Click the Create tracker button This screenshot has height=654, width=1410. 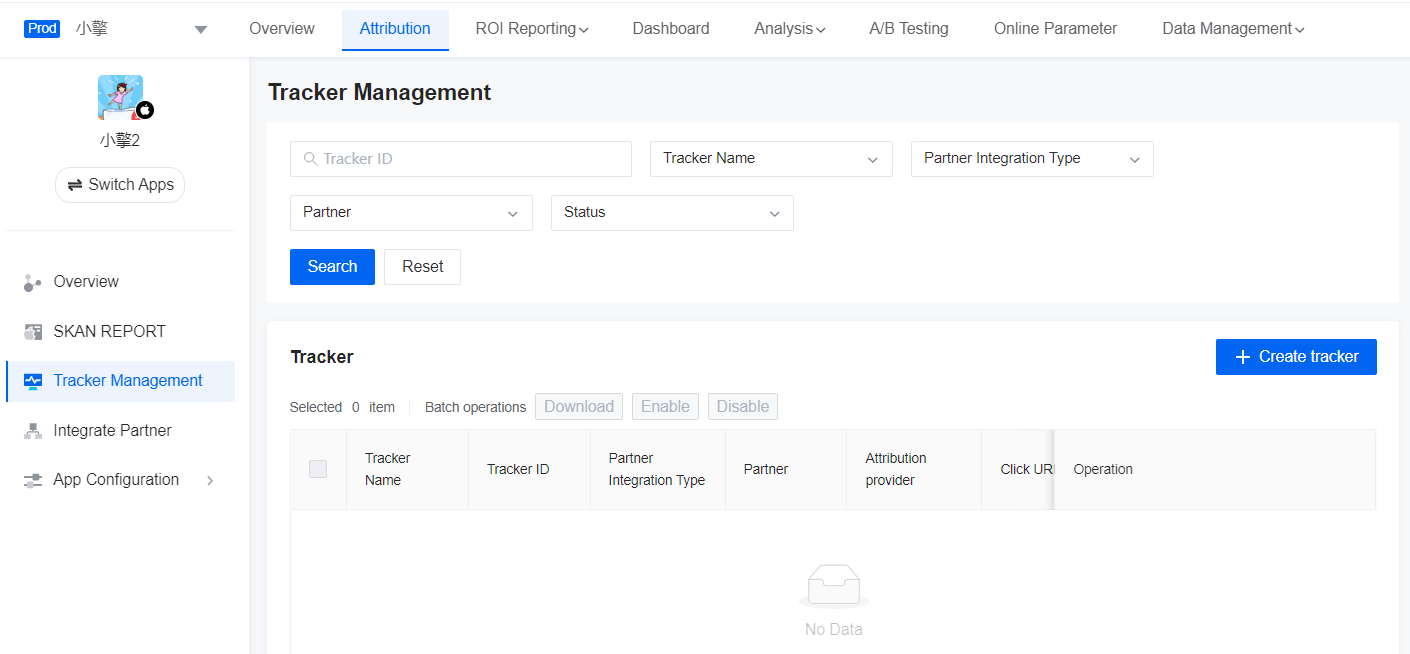coord(1296,356)
